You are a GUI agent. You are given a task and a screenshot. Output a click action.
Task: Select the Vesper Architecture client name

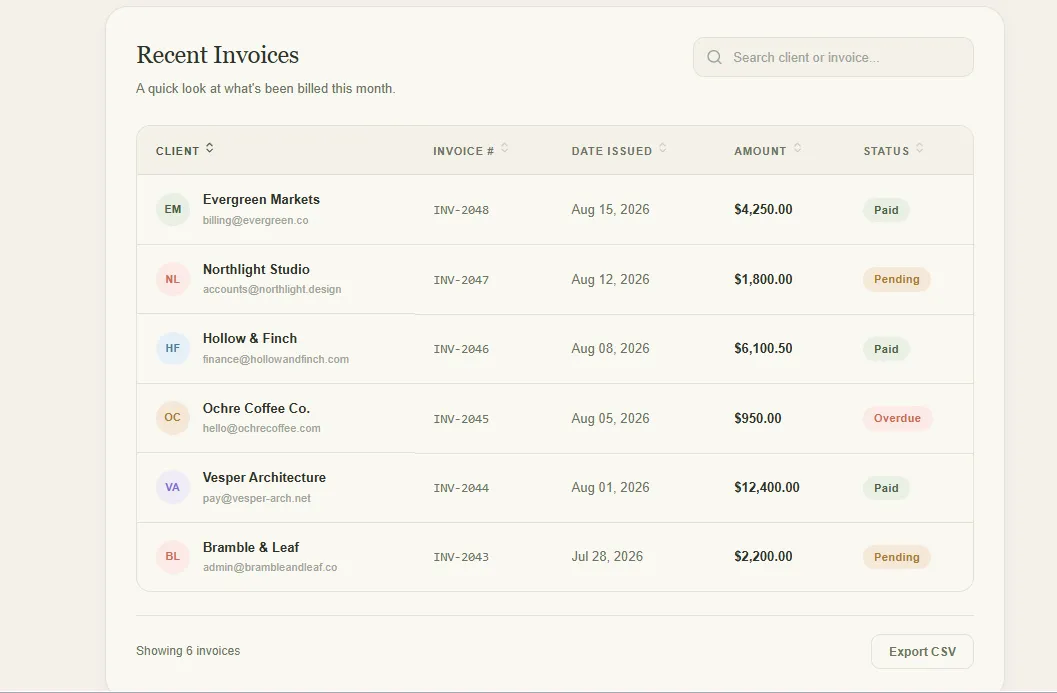264,477
